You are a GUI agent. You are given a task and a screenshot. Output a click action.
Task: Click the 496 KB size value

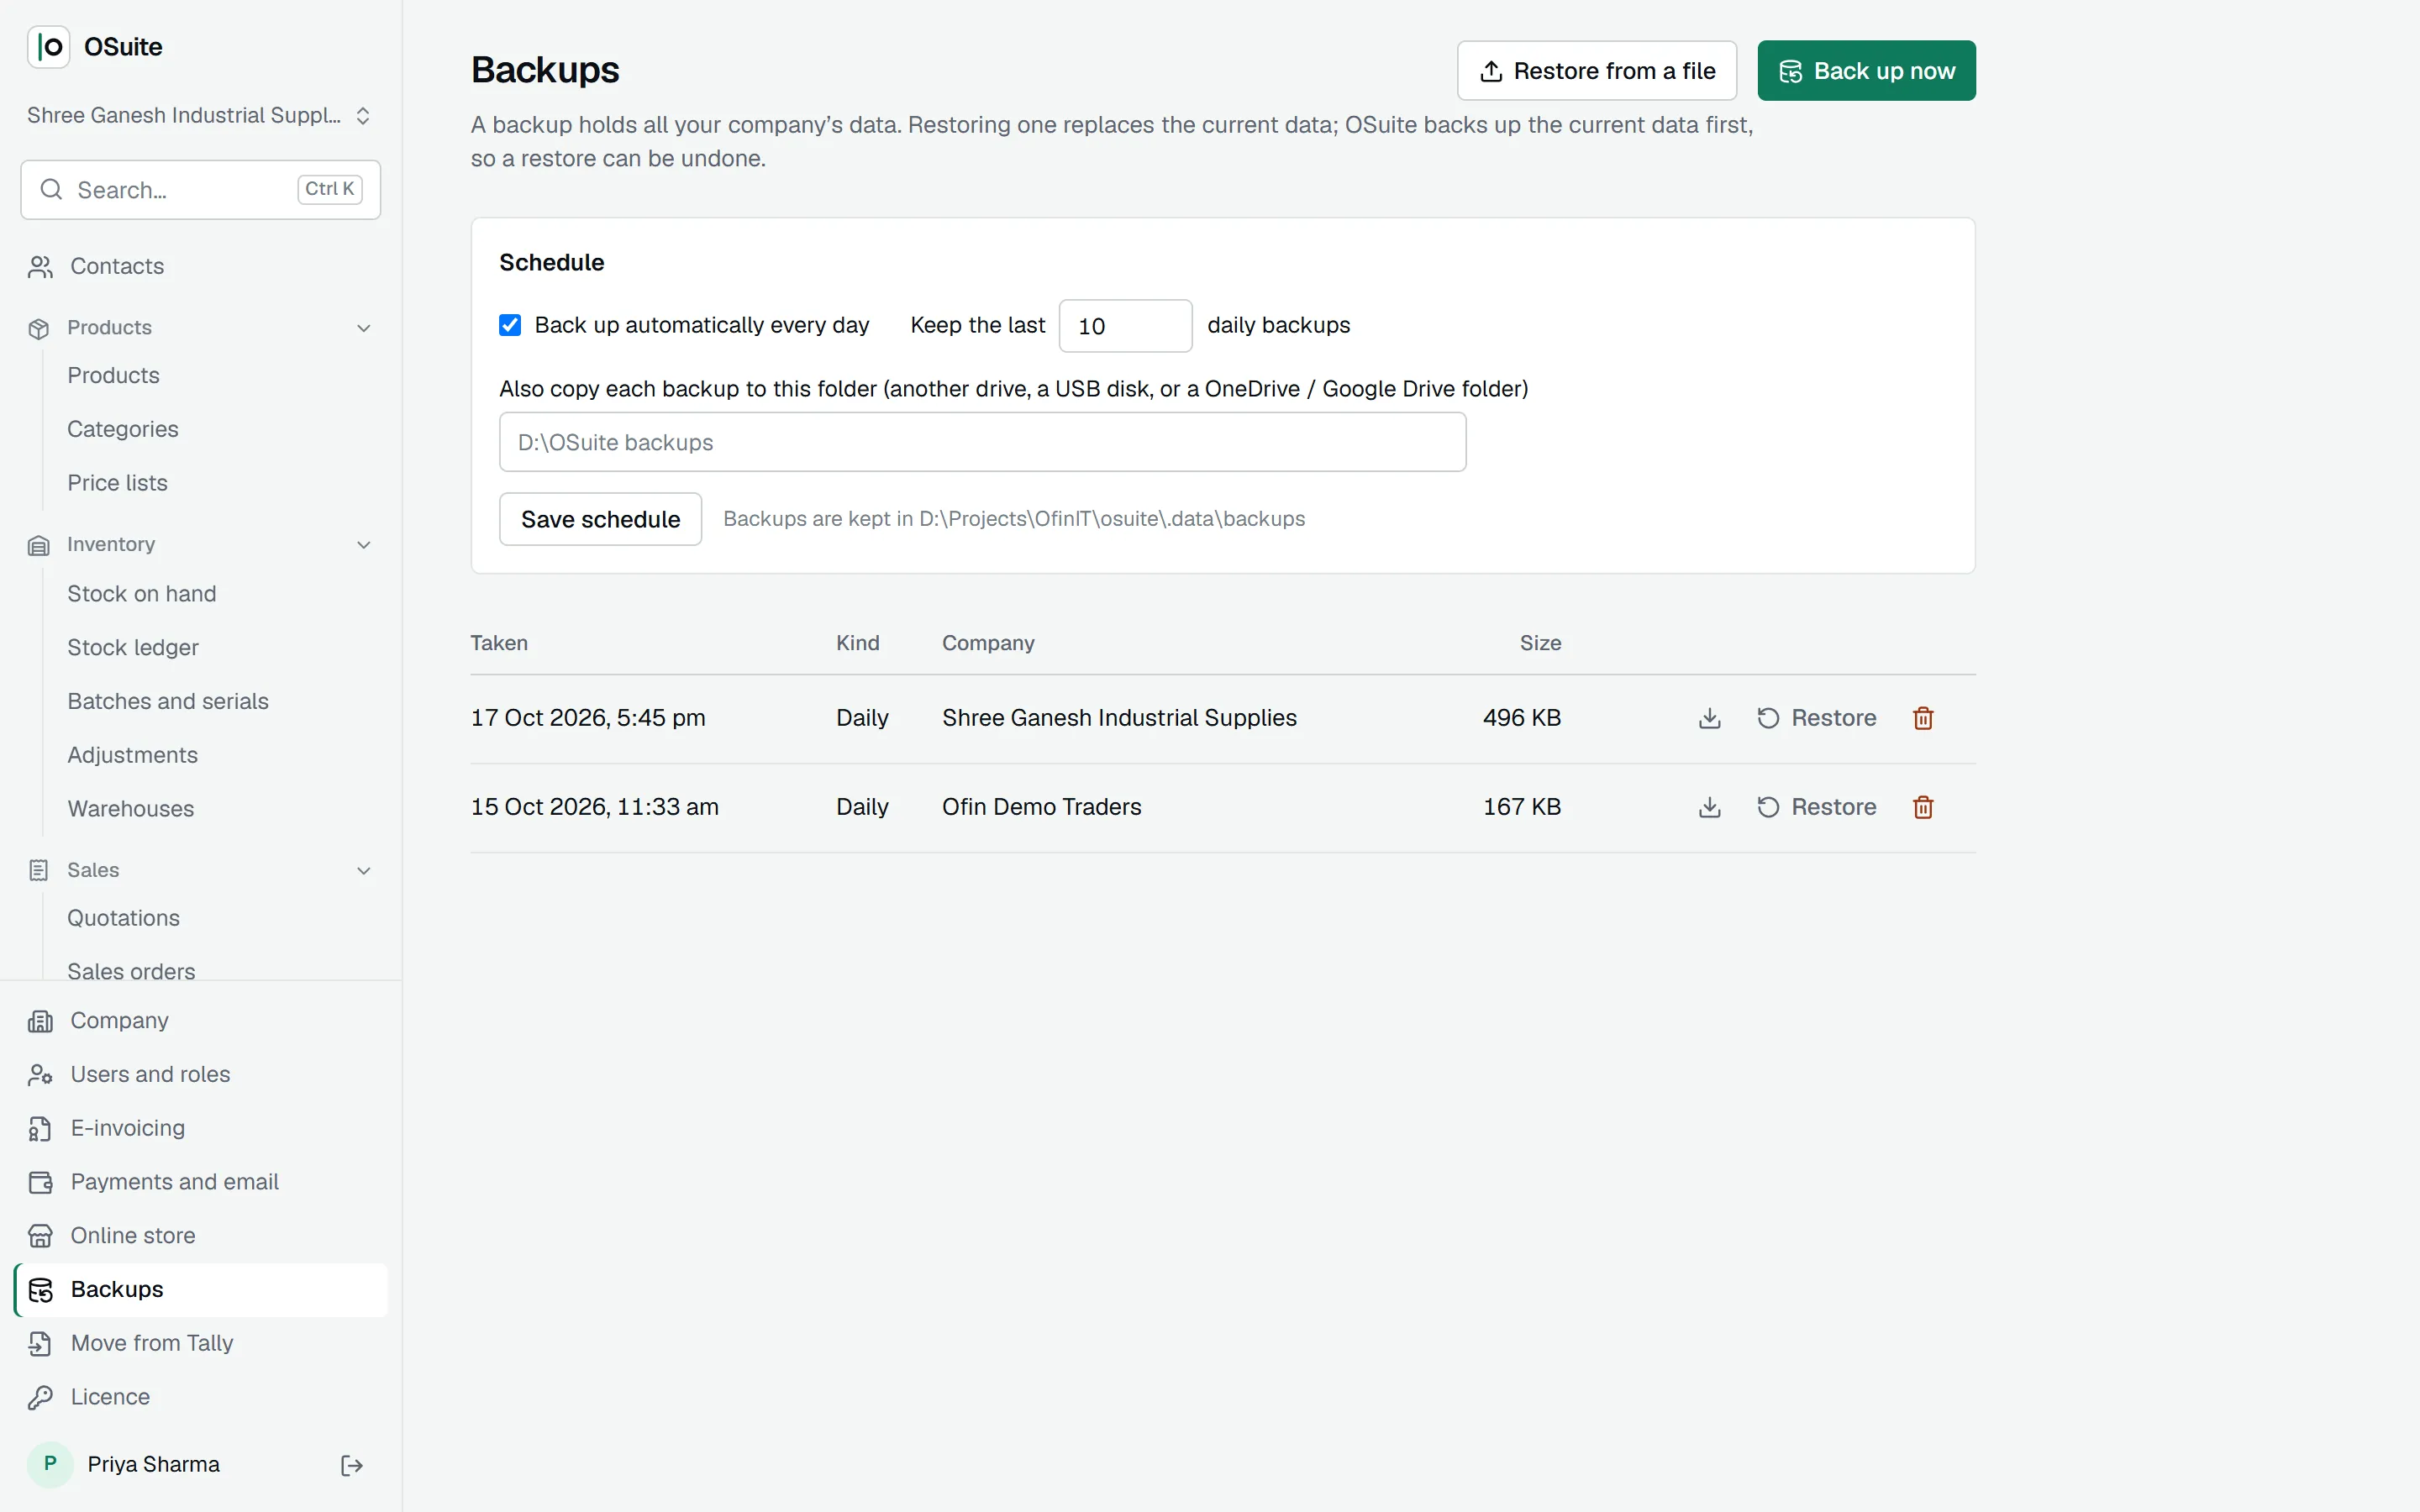[x=1521, y=718]
